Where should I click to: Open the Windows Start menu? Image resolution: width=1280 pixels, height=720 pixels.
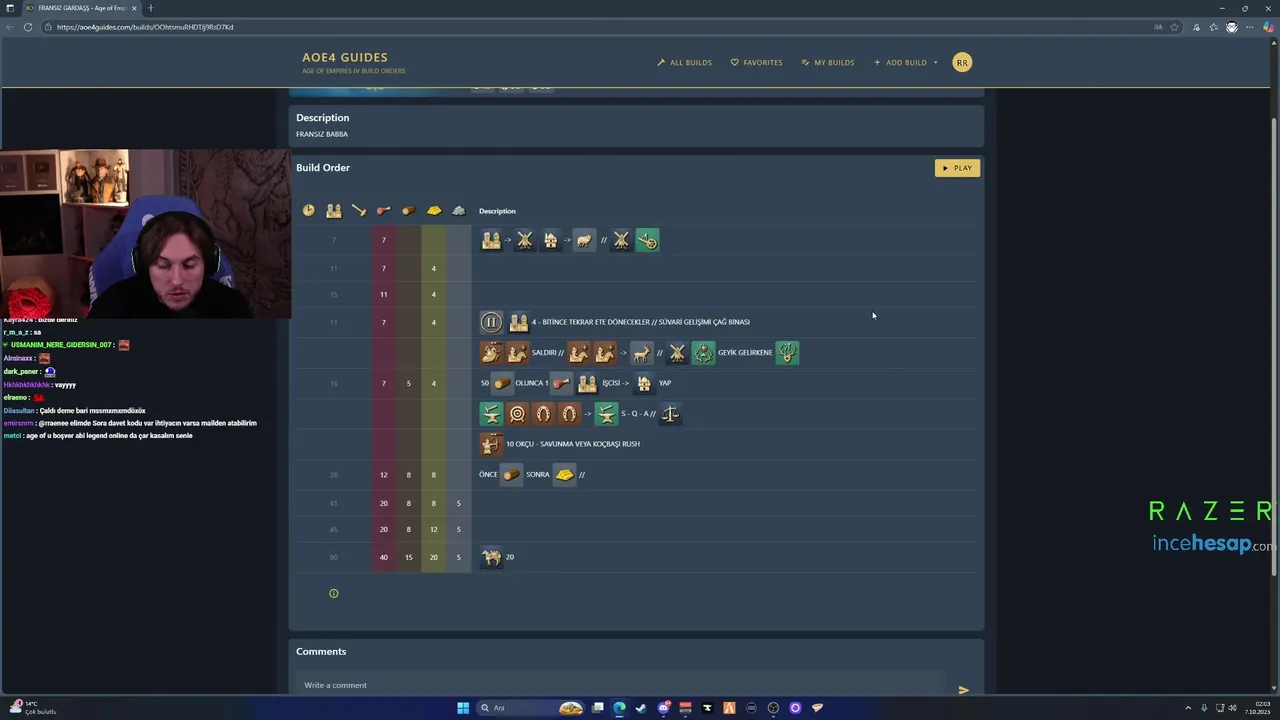tap(463, 708)
